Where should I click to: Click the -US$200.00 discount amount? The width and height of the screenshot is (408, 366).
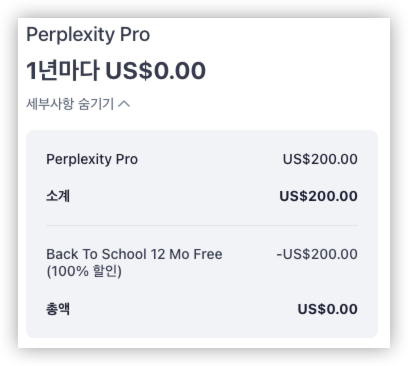[317, 254]
